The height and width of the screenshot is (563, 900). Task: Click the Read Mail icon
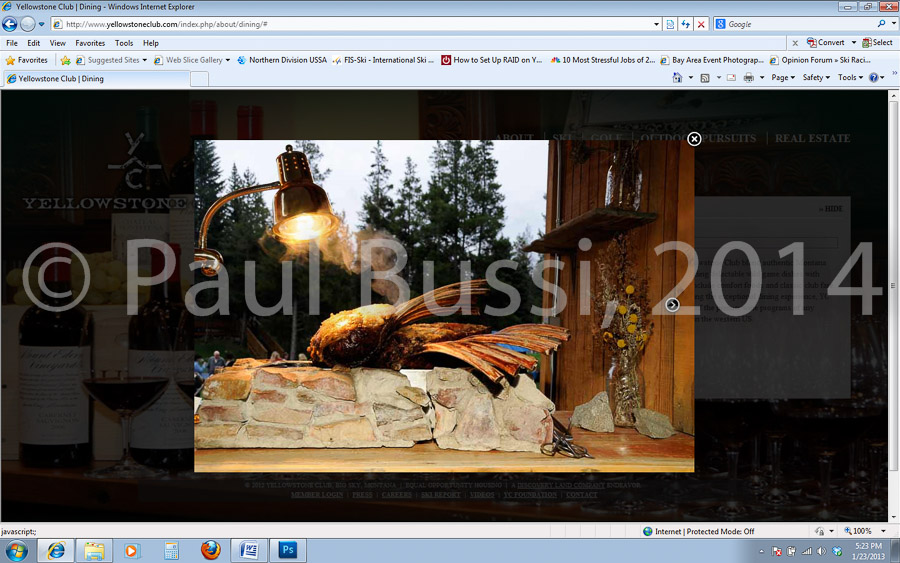pos(731,77)
